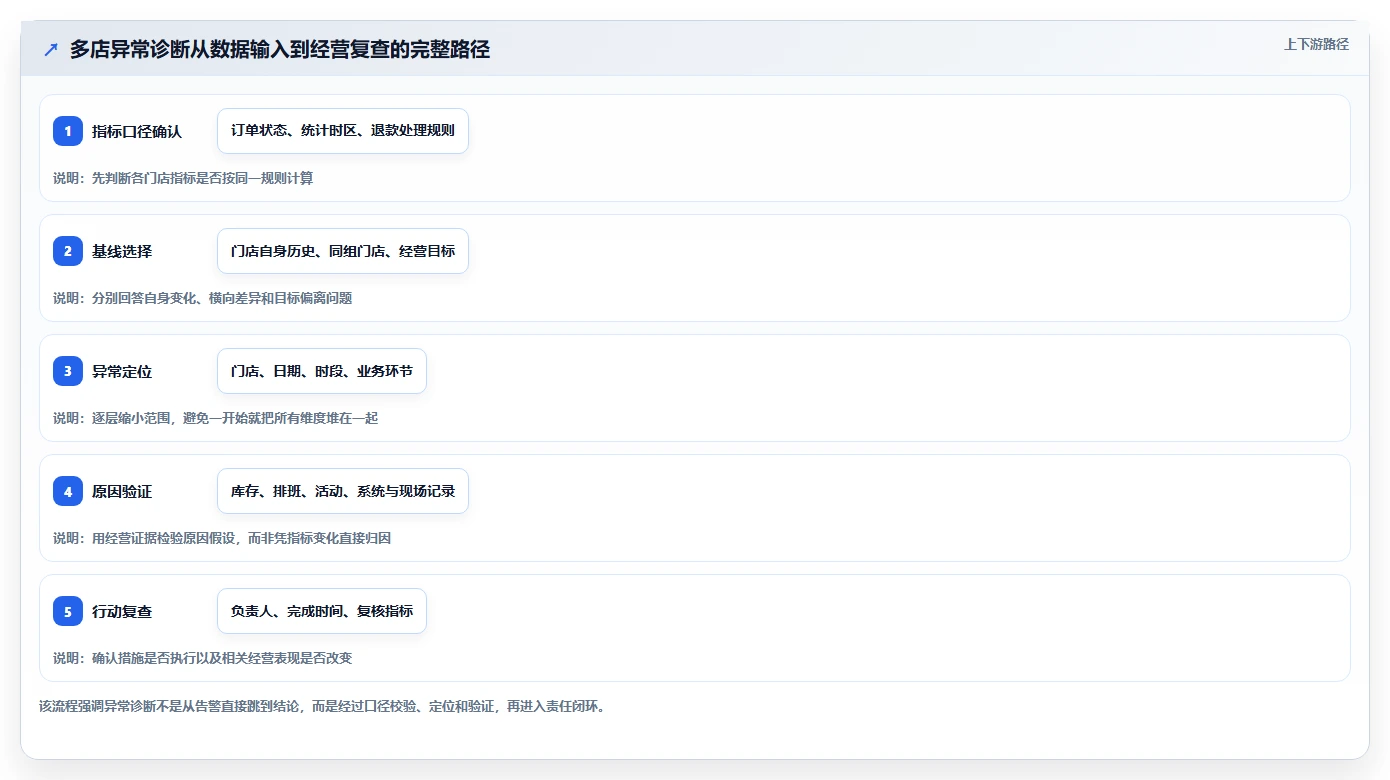Click step number badge 4
Viewport: 1390px width, 780px height.
(x=68, y=491)
